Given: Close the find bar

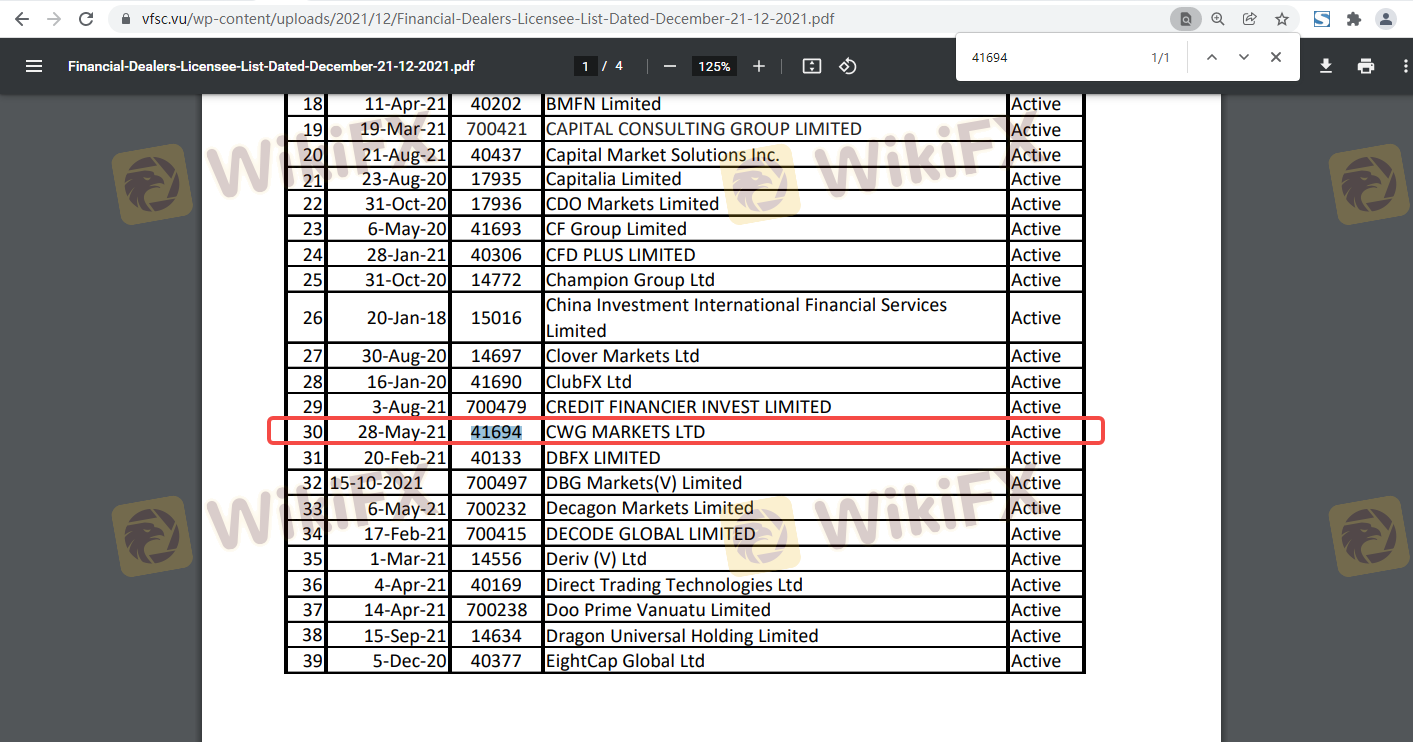Looking at the screenshot, I should click(1276, 57).
